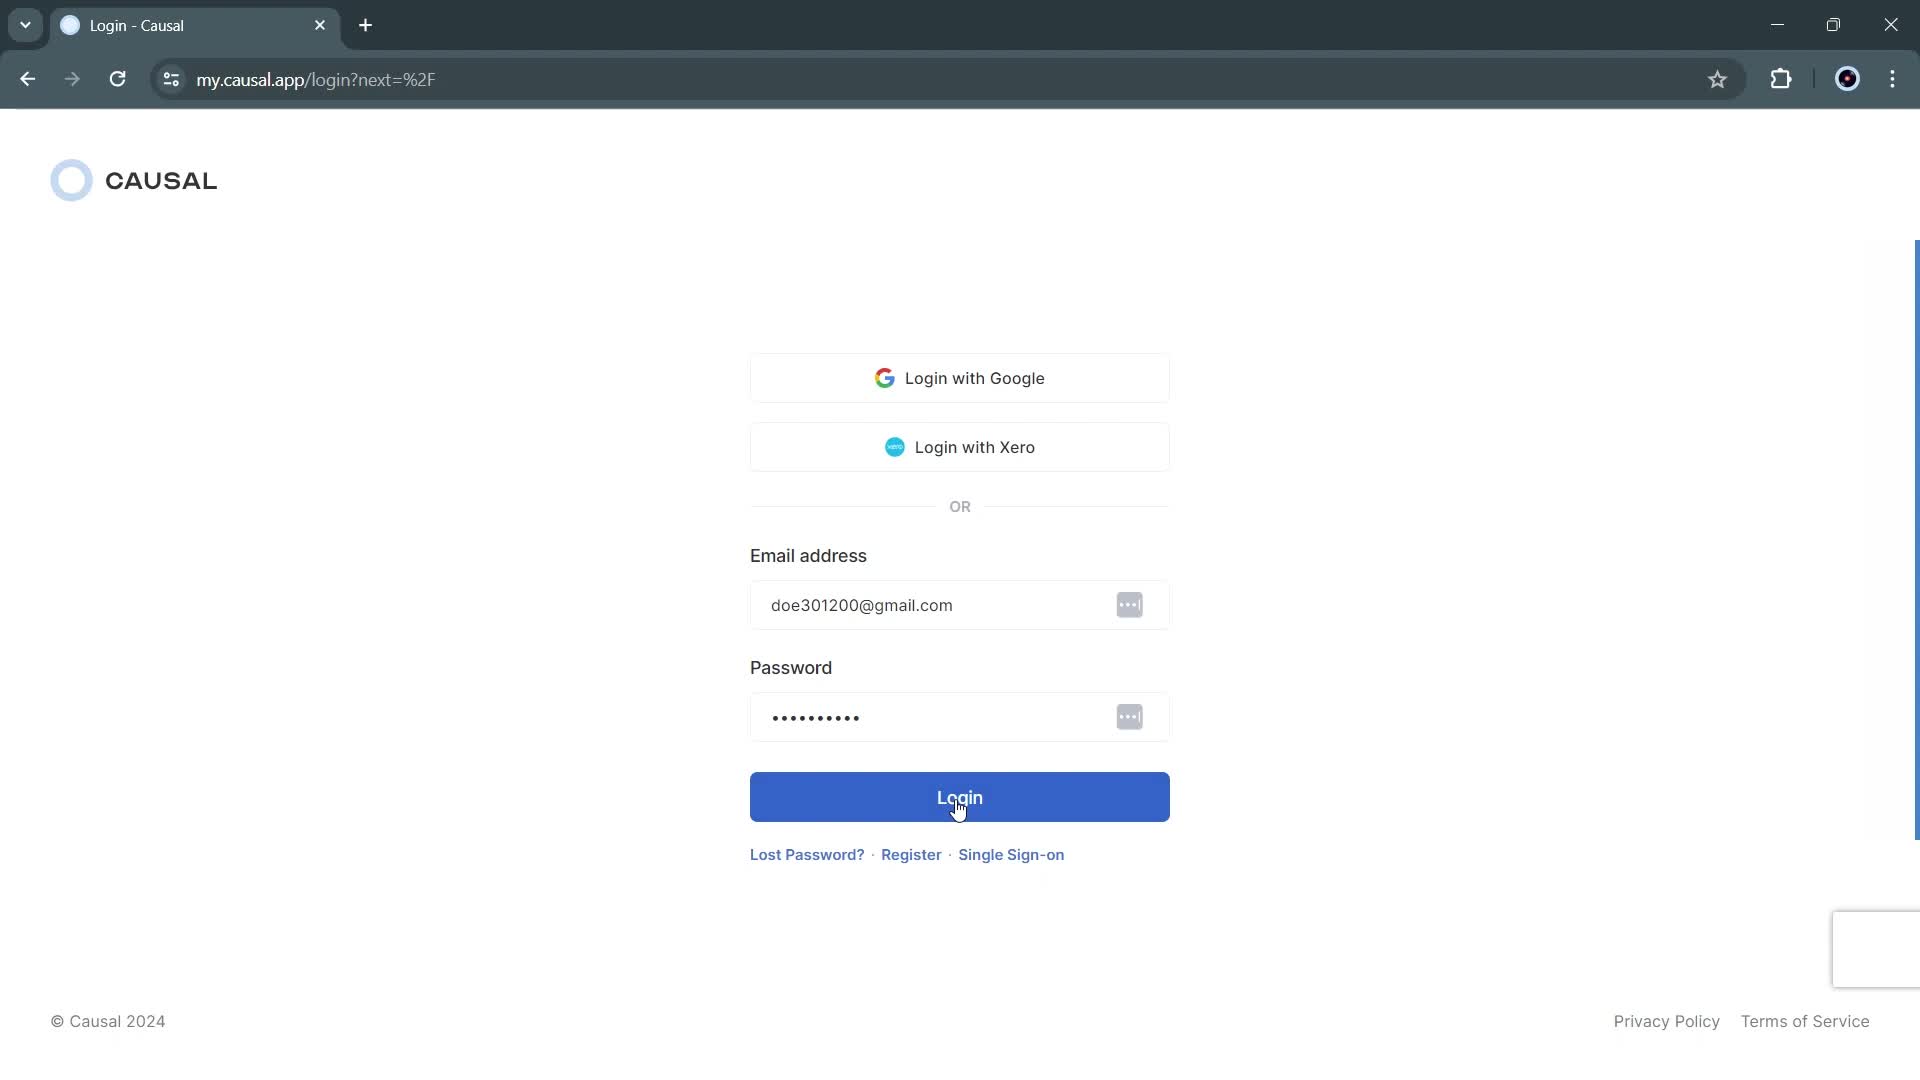The image size is (1920, 1080).
Task: Click Login with Xero button
Action: tap(959, 447)
